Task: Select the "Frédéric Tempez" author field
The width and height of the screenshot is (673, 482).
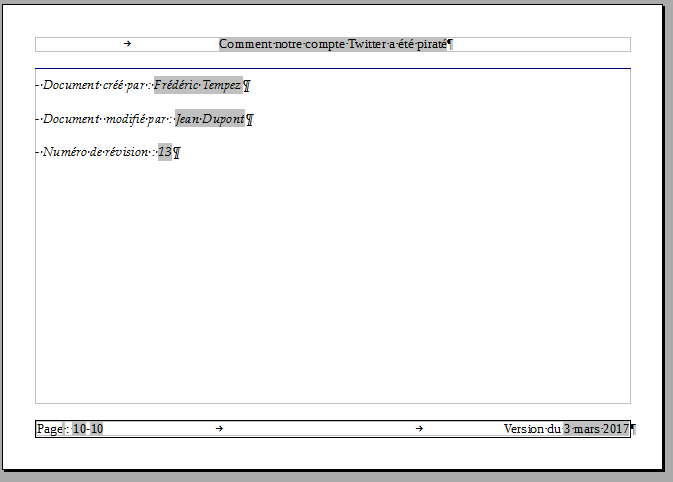Action: [x=197, y=85]
